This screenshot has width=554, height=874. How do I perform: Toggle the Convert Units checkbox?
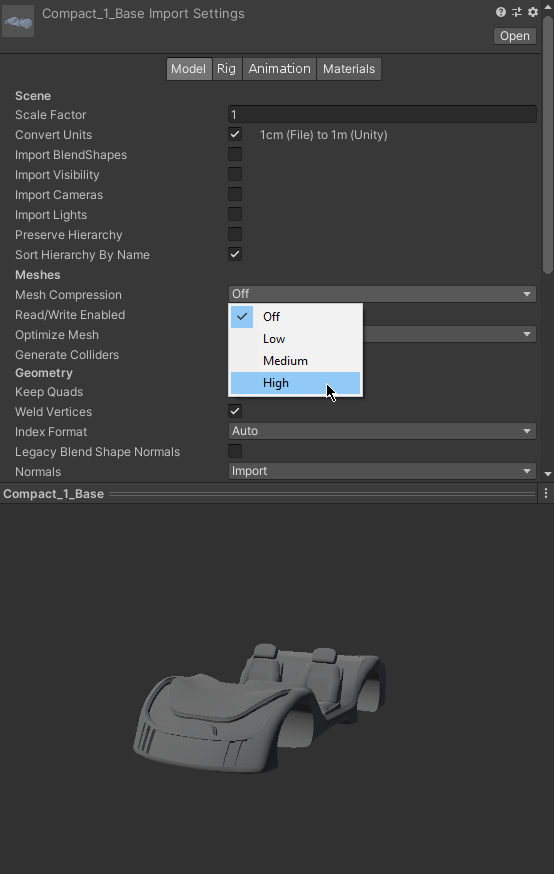point(235,134)
